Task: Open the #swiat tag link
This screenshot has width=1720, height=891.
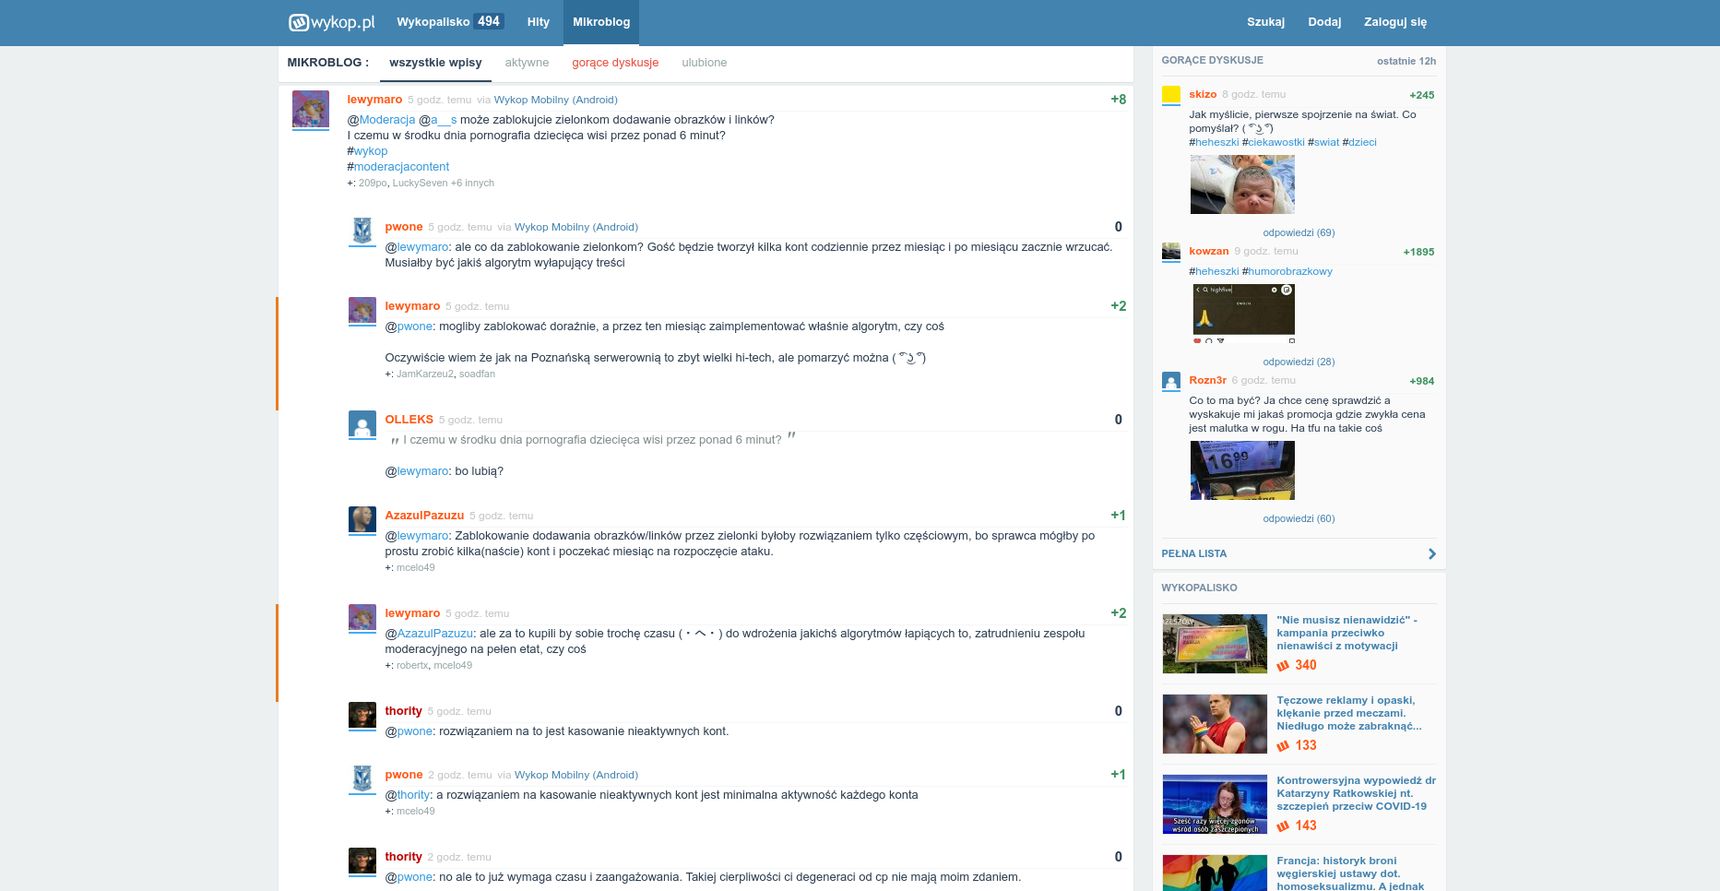Action: tap(1326, 142)
